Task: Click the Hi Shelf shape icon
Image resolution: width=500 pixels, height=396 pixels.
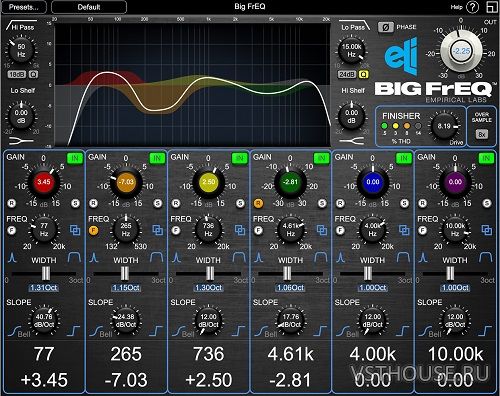Action: (352, 141)
